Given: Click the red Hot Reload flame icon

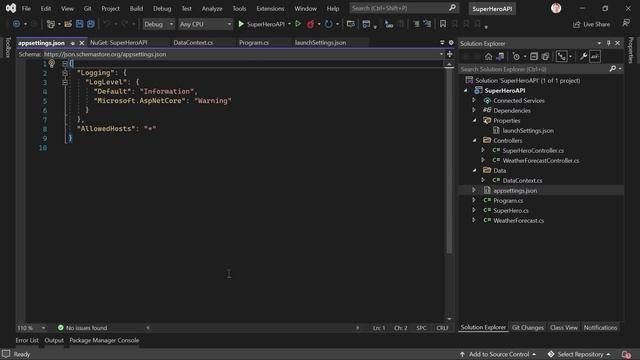Looking at the screenshot, I should [310, 24].
